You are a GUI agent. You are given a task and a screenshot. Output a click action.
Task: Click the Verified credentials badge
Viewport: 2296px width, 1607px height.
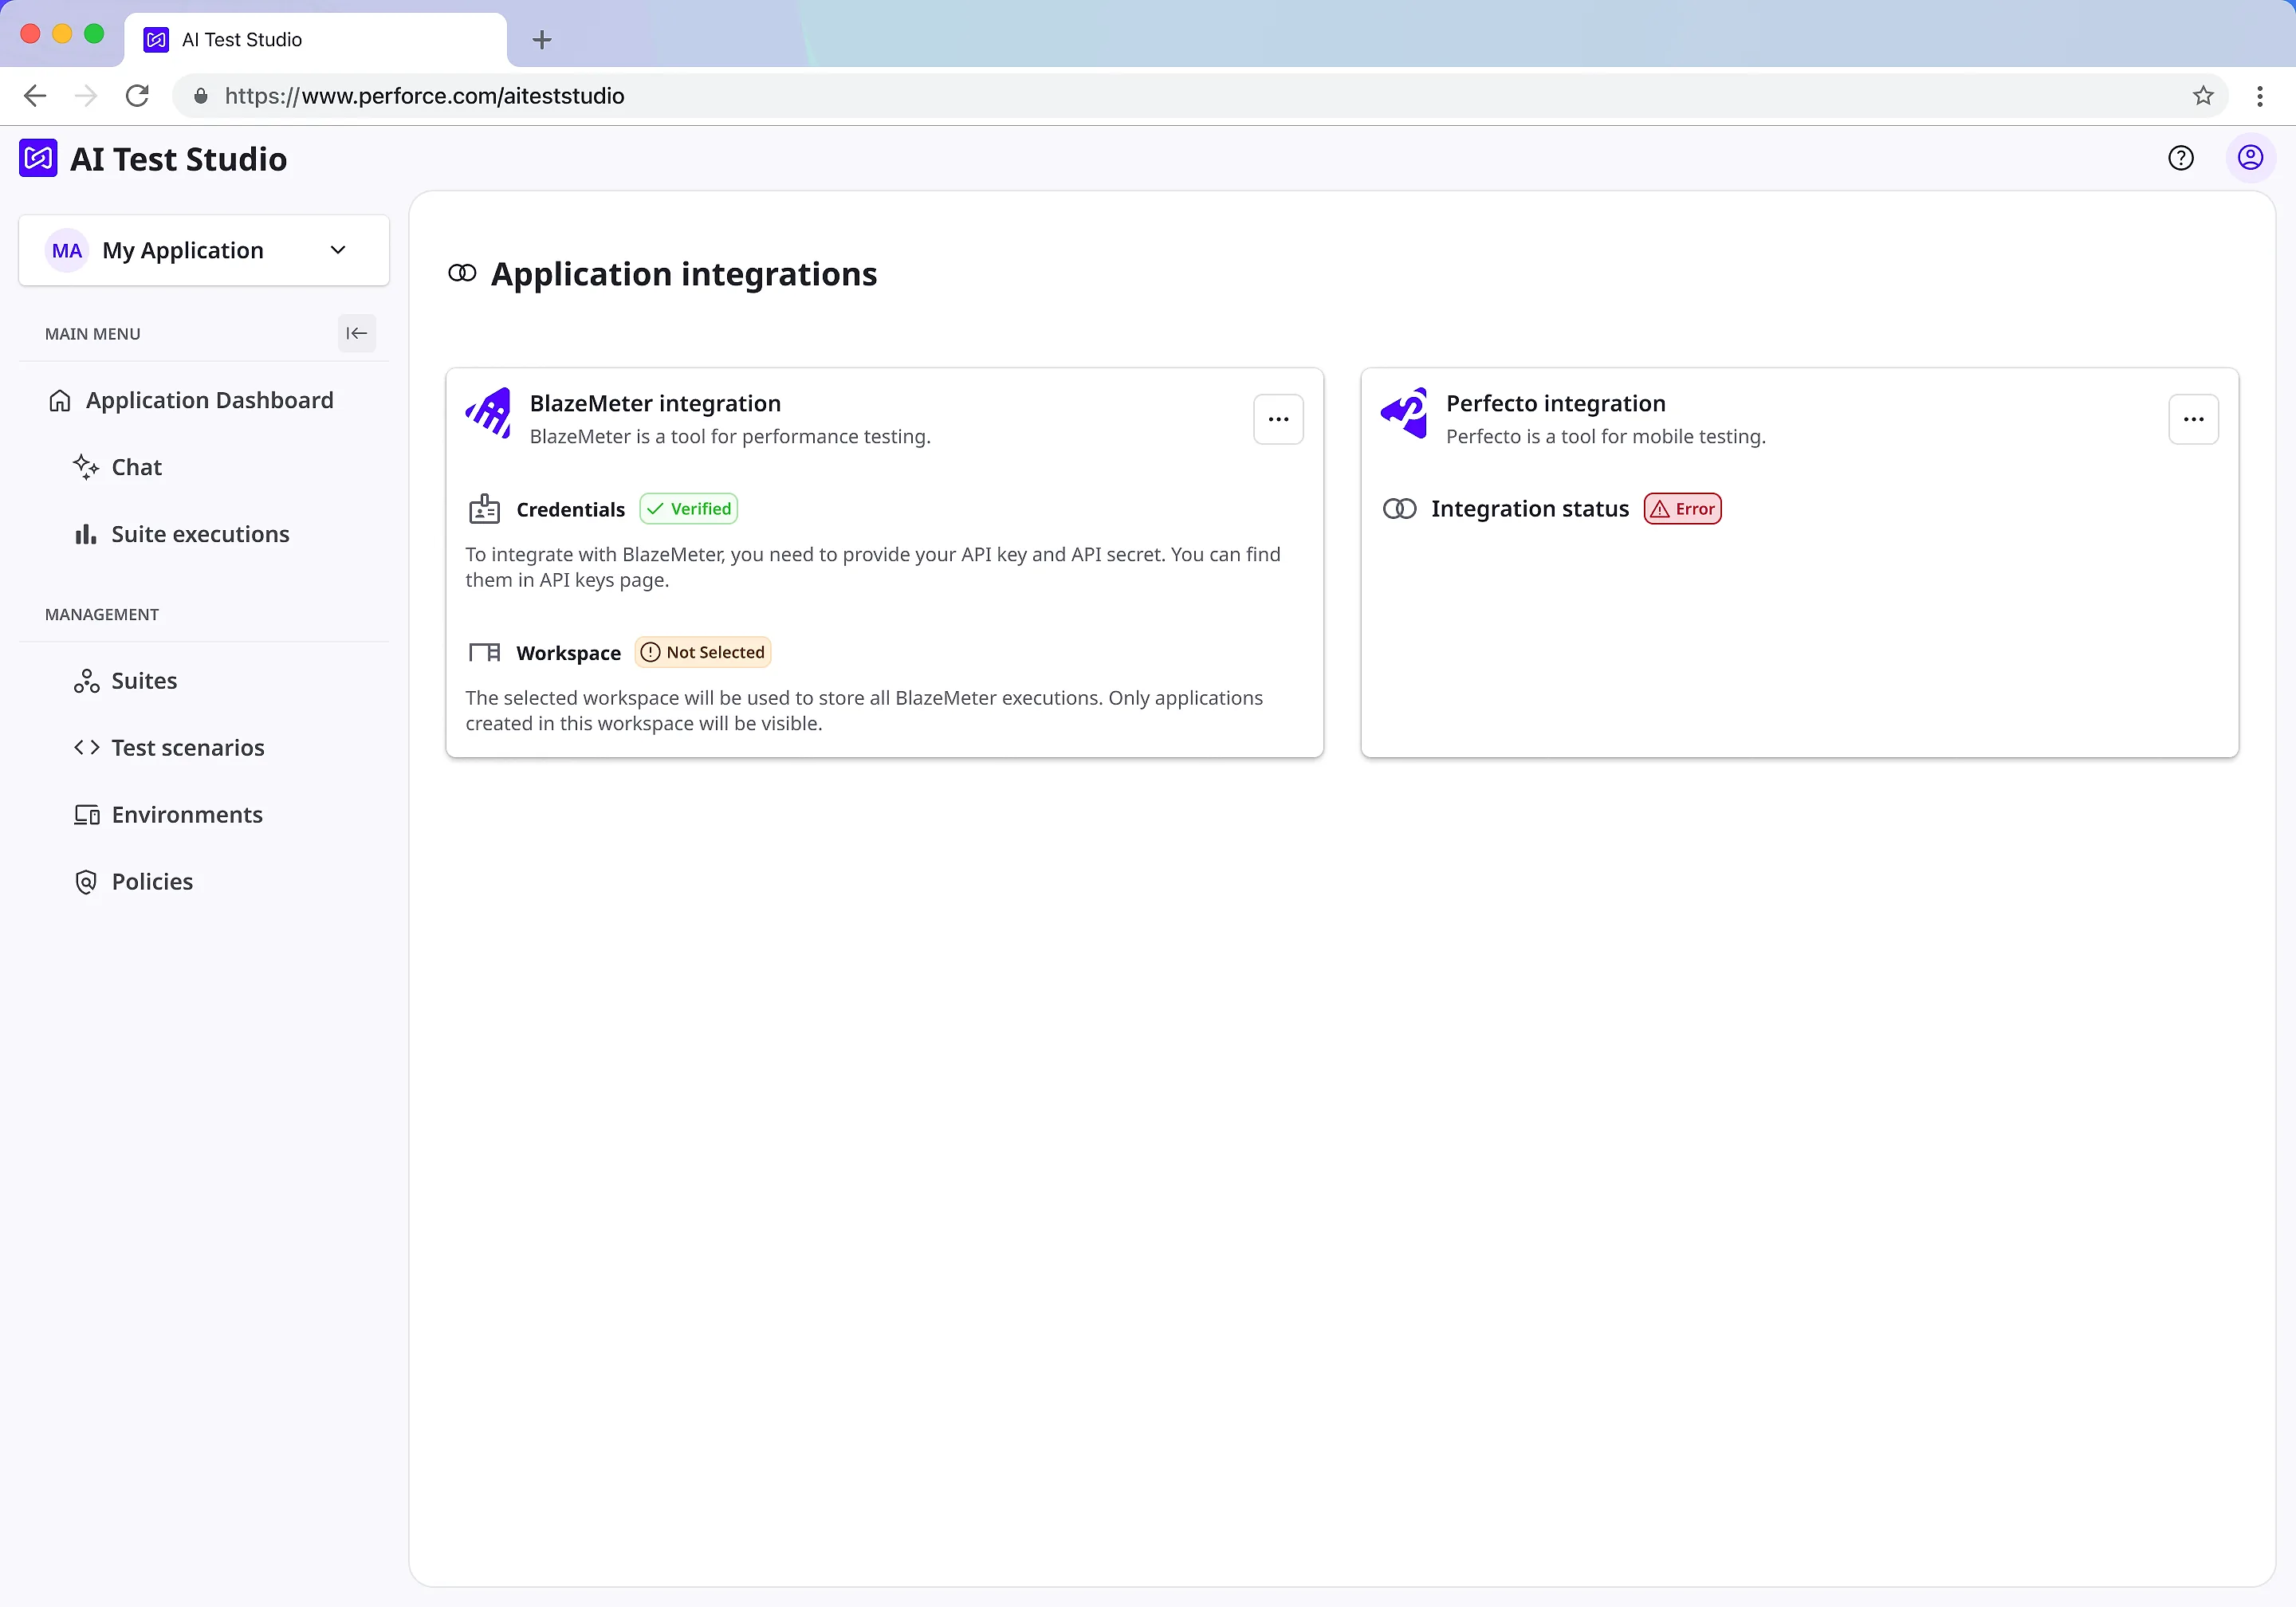[x=688, y=509]
